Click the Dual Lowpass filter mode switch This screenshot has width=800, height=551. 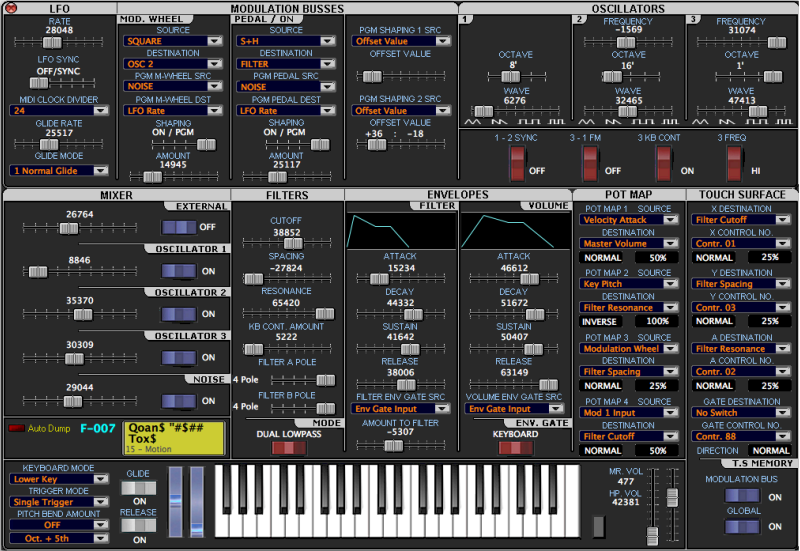(288, 448)
